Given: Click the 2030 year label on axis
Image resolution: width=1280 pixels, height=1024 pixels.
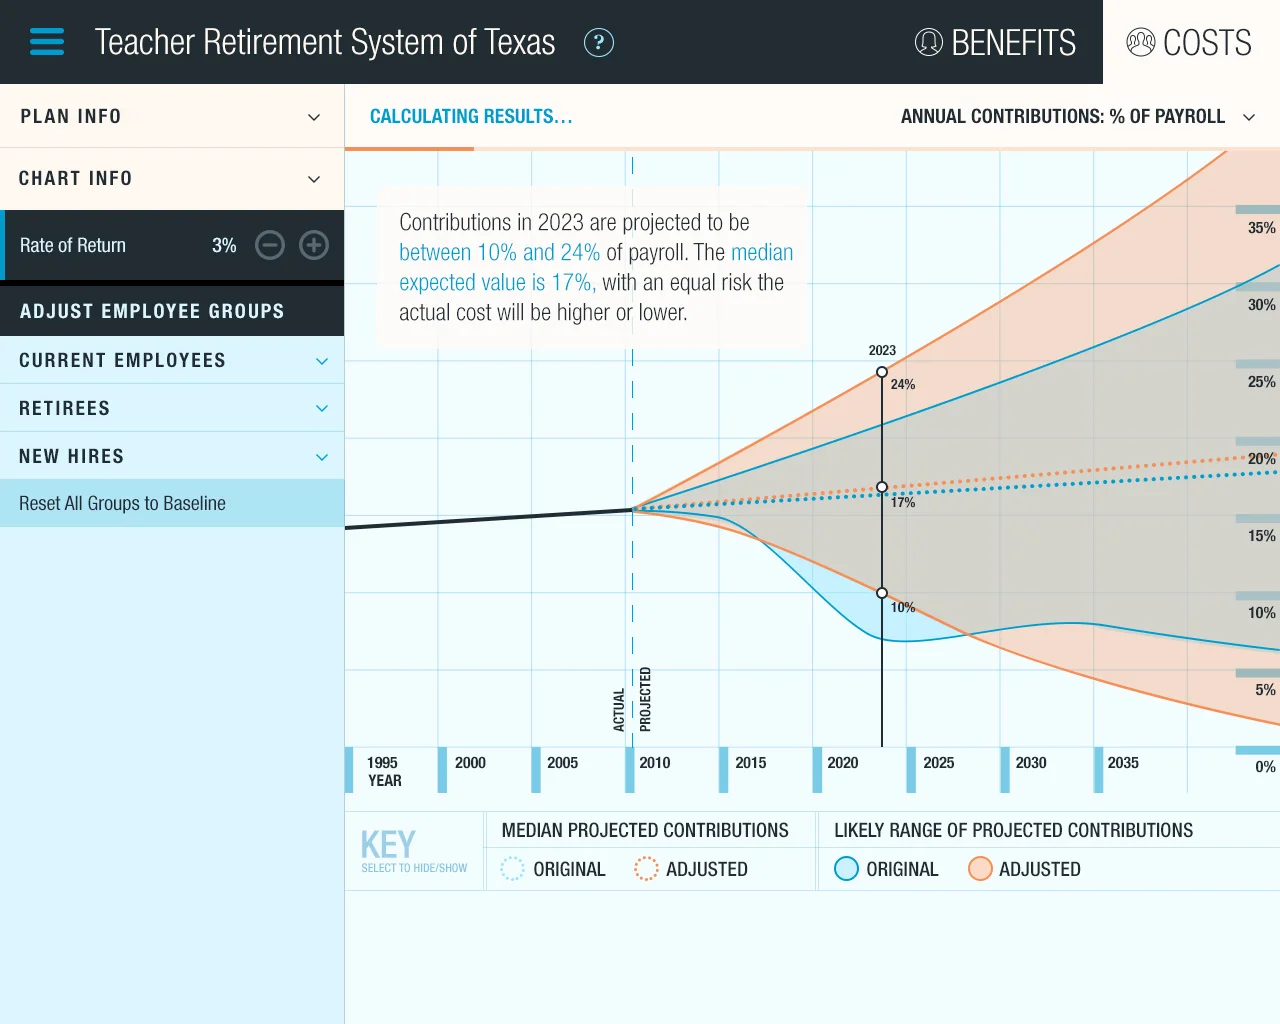Looking at the screenshot, I should (x=1031, y=762).
